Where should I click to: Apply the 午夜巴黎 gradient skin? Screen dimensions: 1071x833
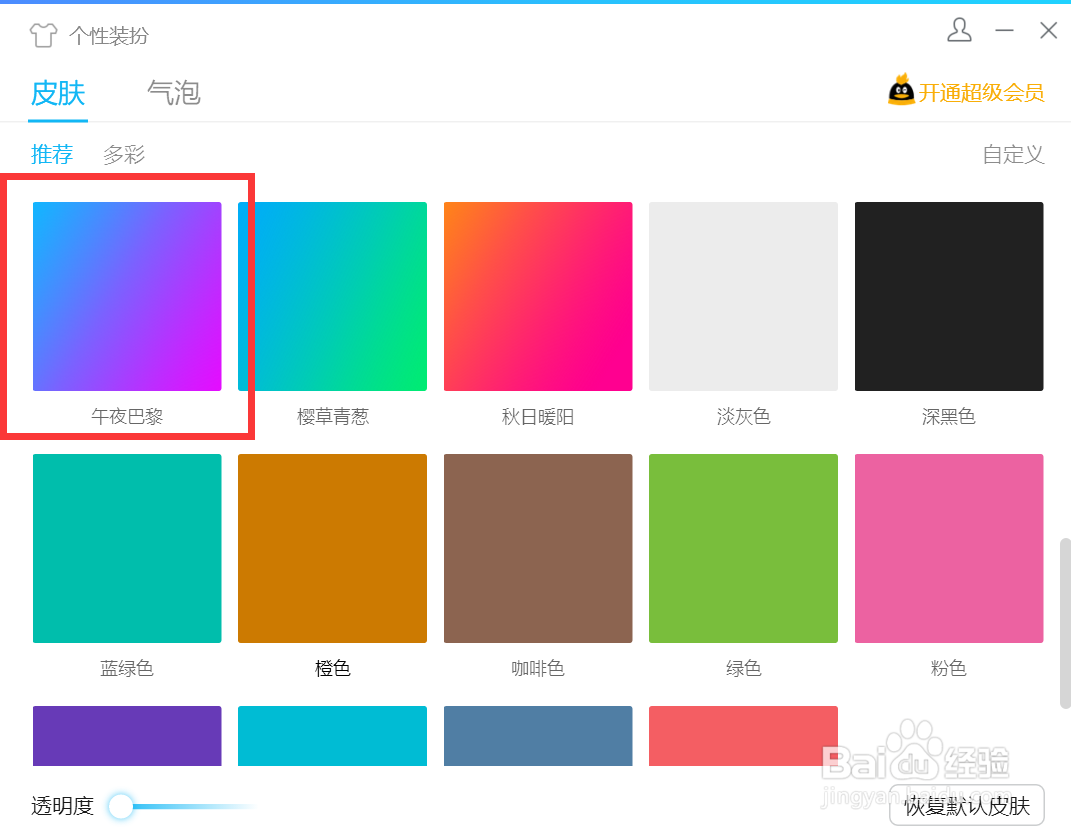point(127,296)
